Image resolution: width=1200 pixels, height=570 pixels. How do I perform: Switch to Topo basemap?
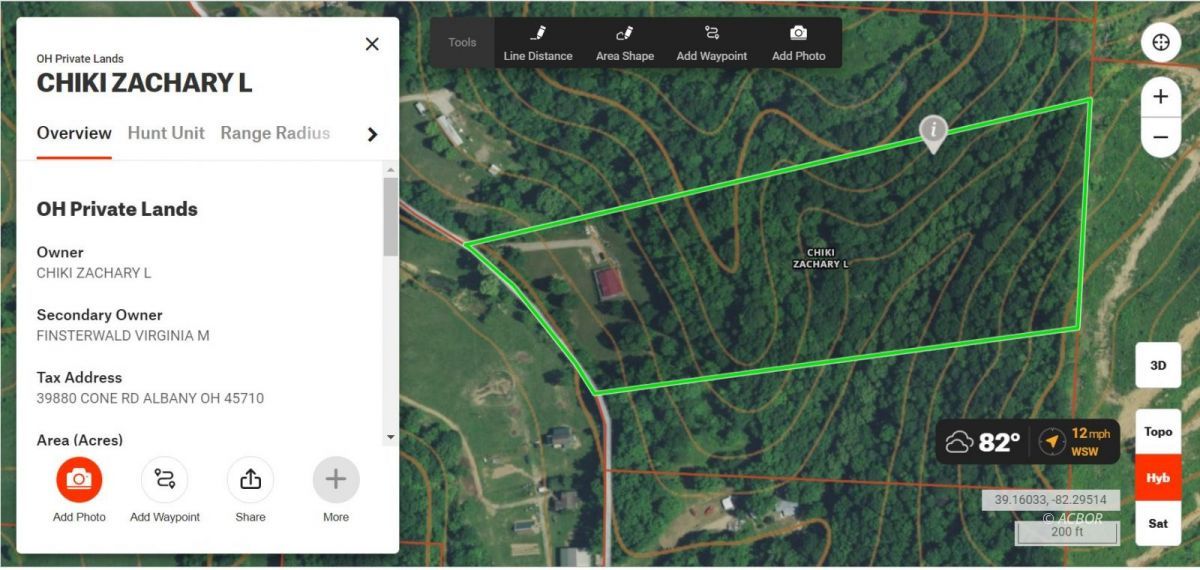tap(1158, 432)
